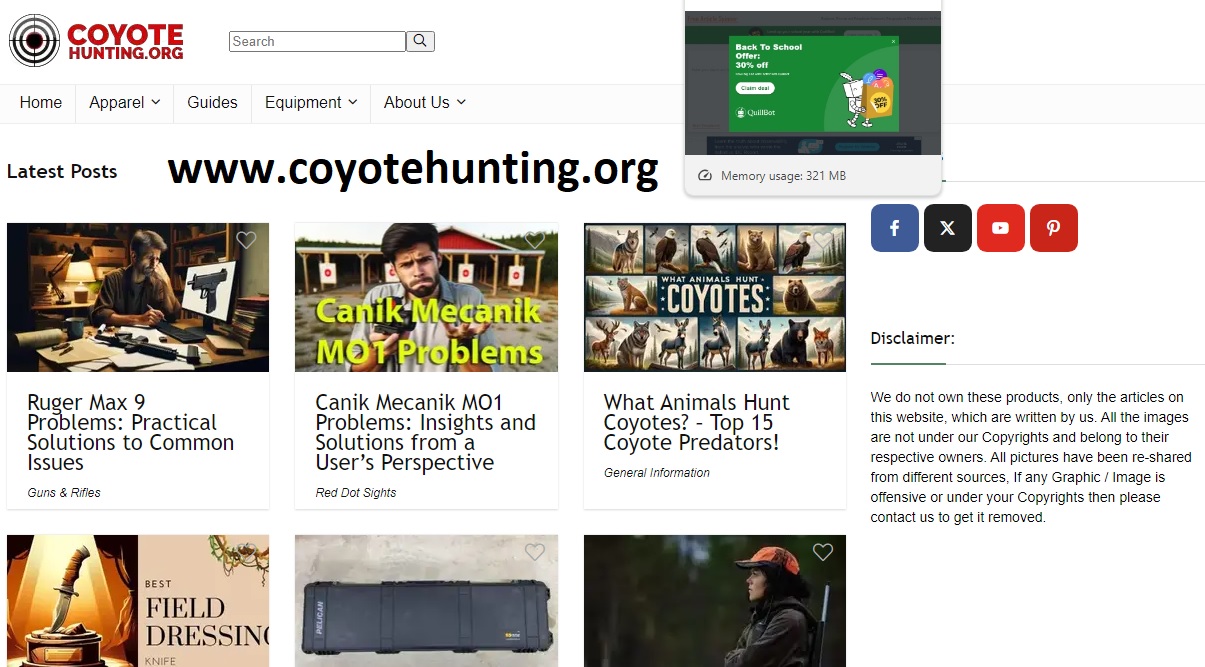Click the magnifier search button
1205x667 pixels.
tap(421, 41)
